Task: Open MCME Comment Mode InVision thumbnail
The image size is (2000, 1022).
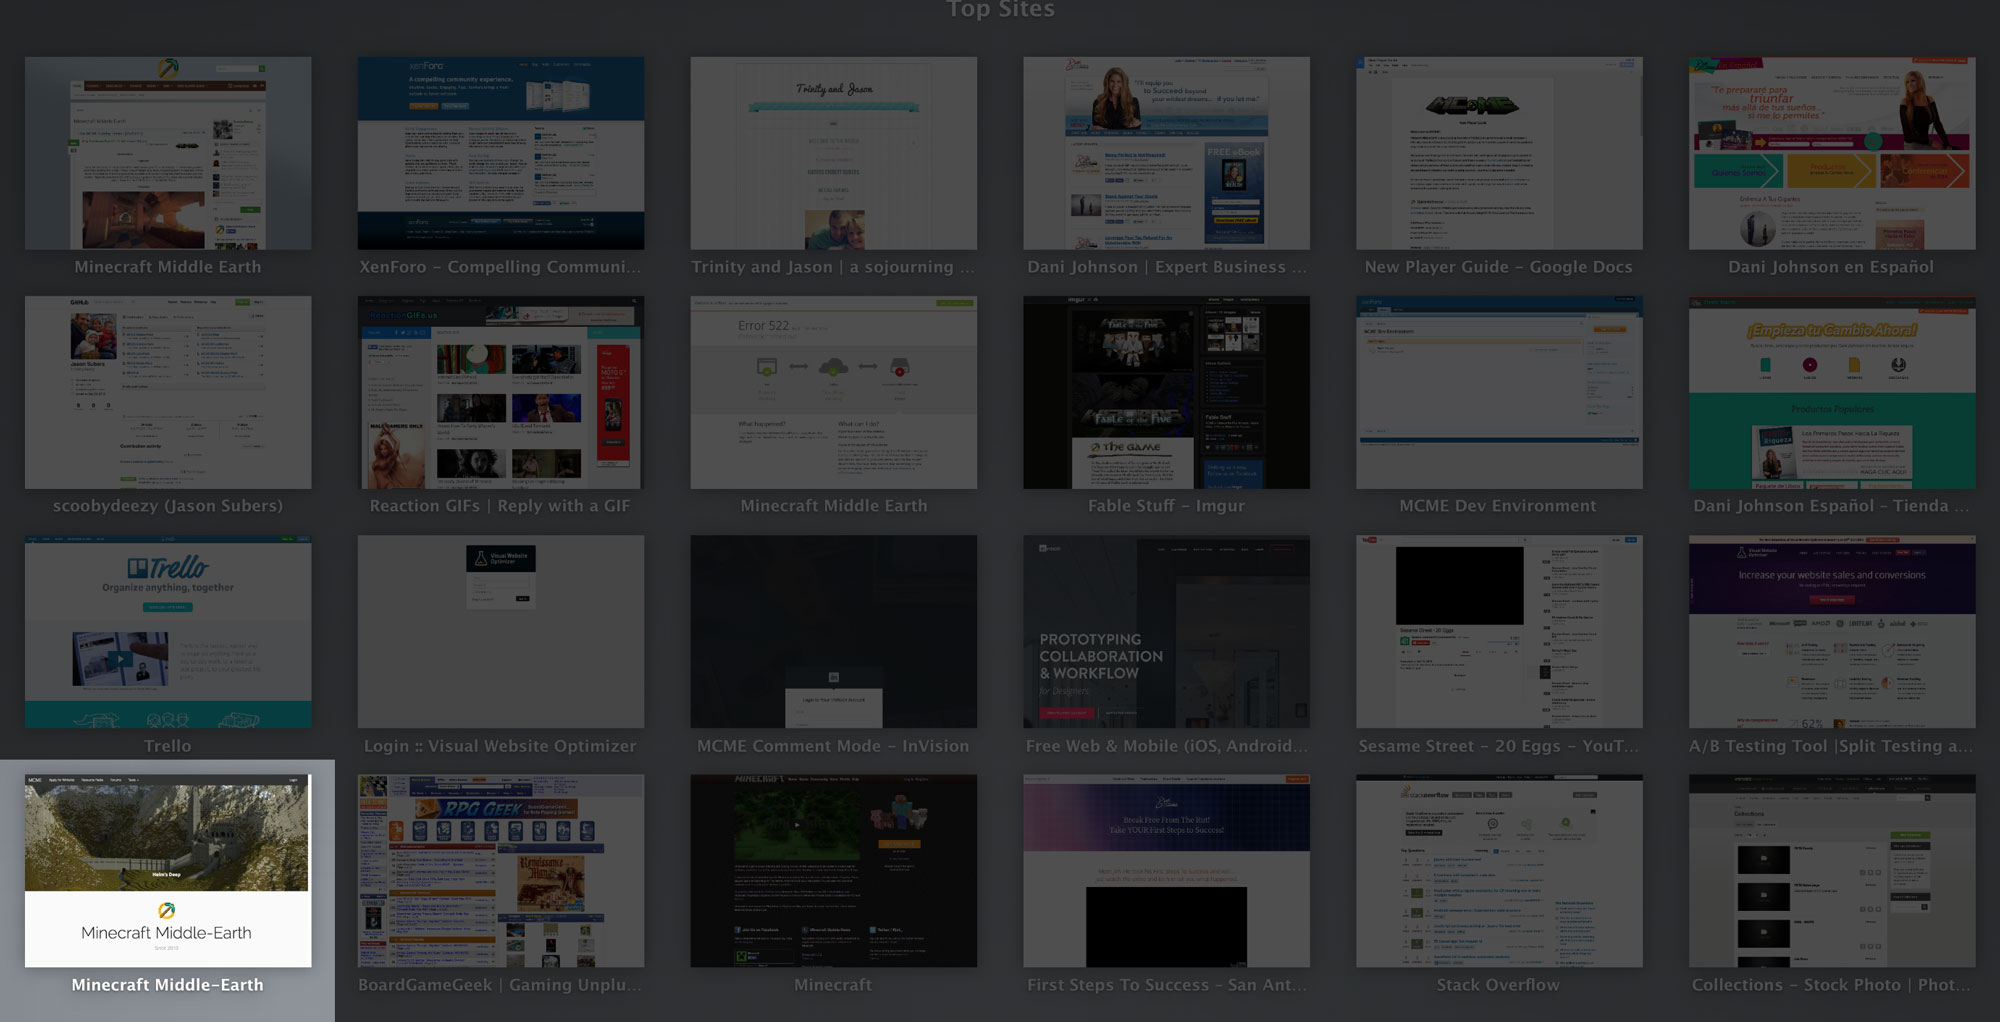Action: [834, 632]
